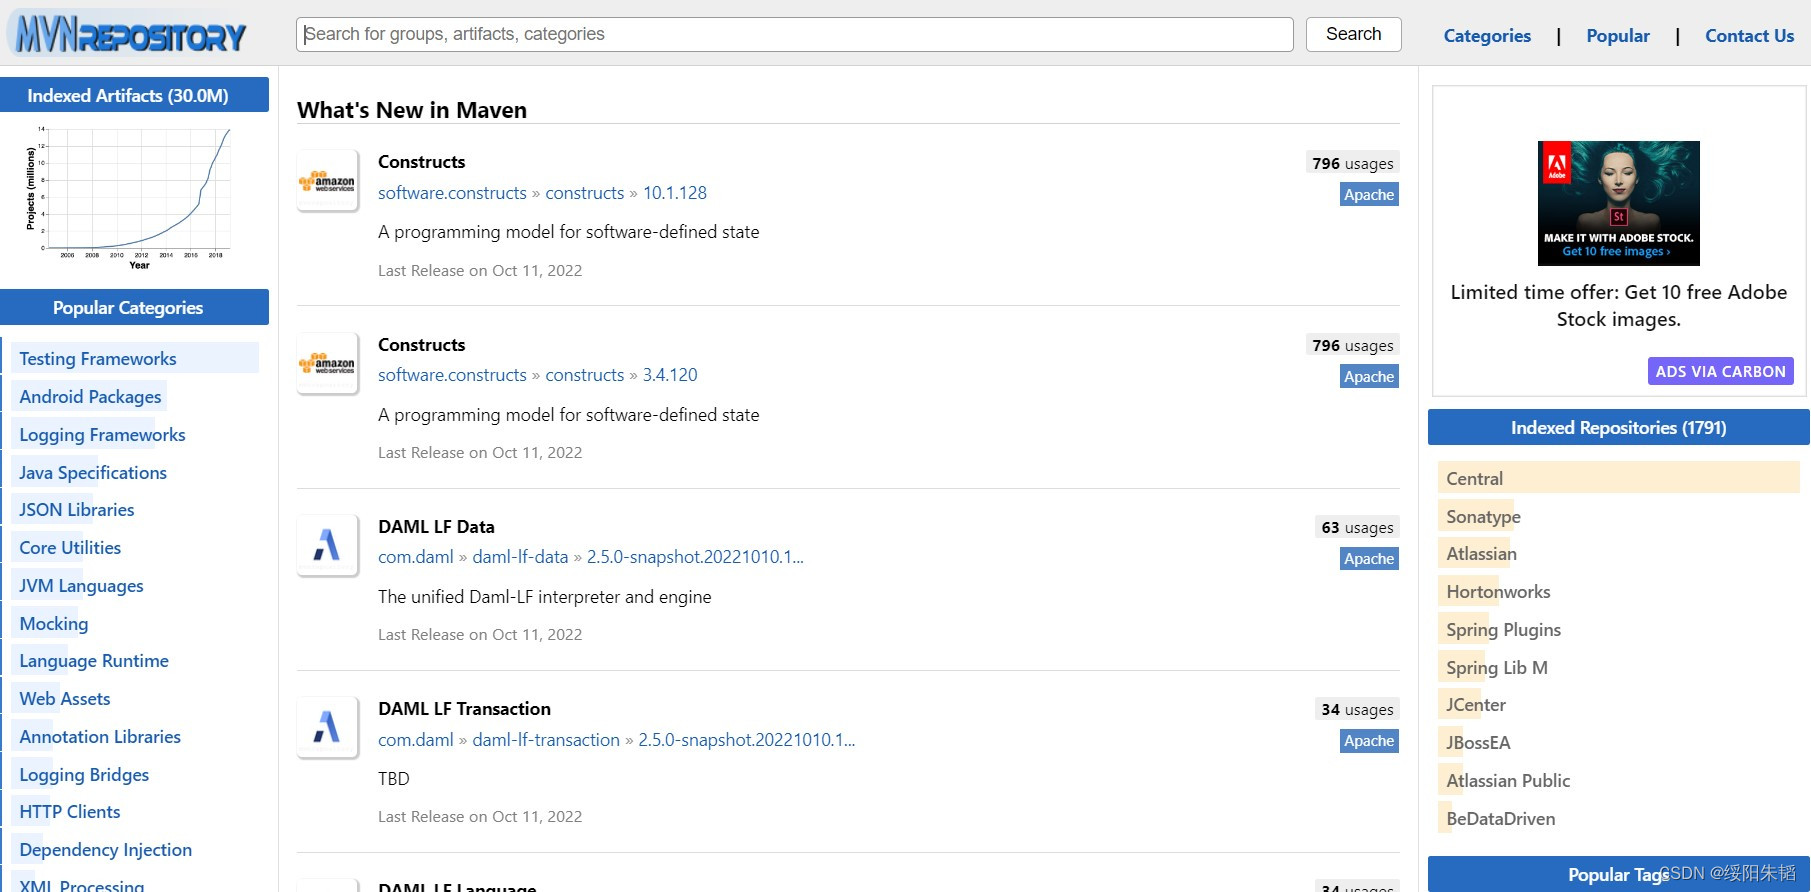
Task: Open the Atlassian repository
Action: 1481,554
